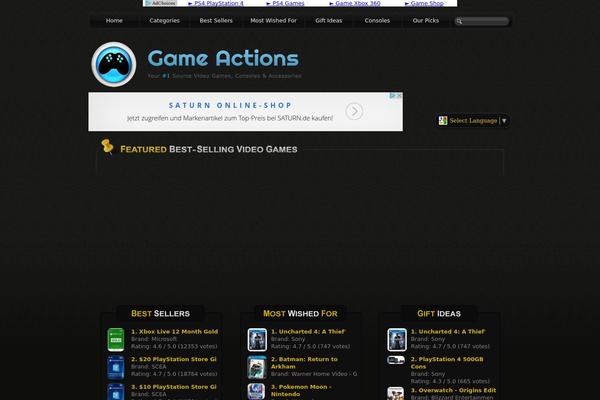The width and height of the screenshot is (600, 400).
Task: Click the Game Actions site title
Action: pos(223,58)
